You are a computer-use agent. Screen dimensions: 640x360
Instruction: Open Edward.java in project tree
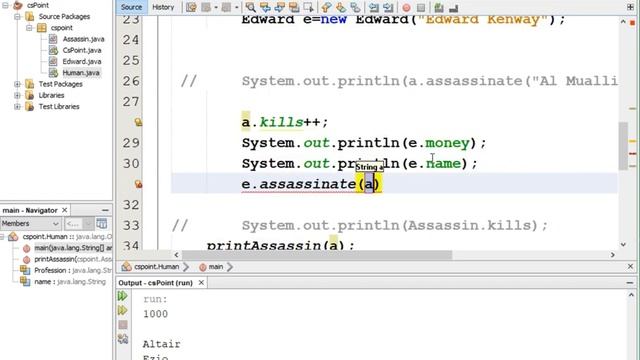tap(82, 62)
